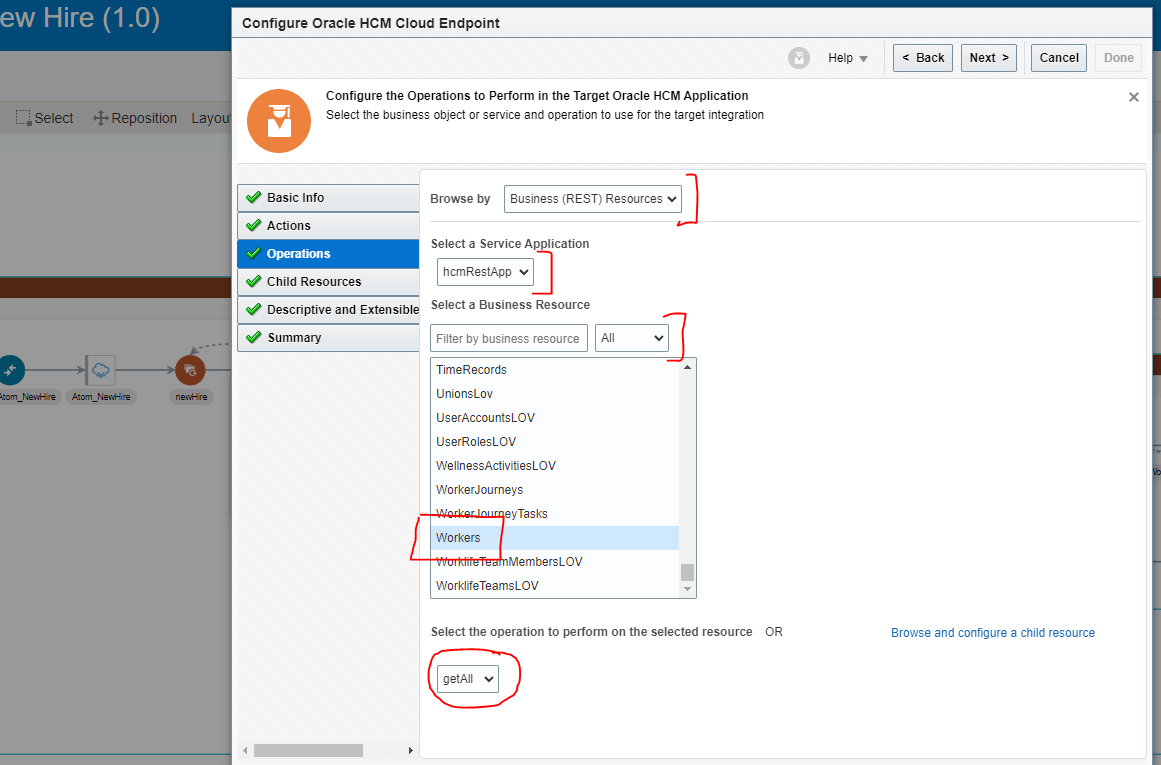Cancel the endpoint configuration
This screenshot has width=1161, height=765.
[x=1059, y=58]
